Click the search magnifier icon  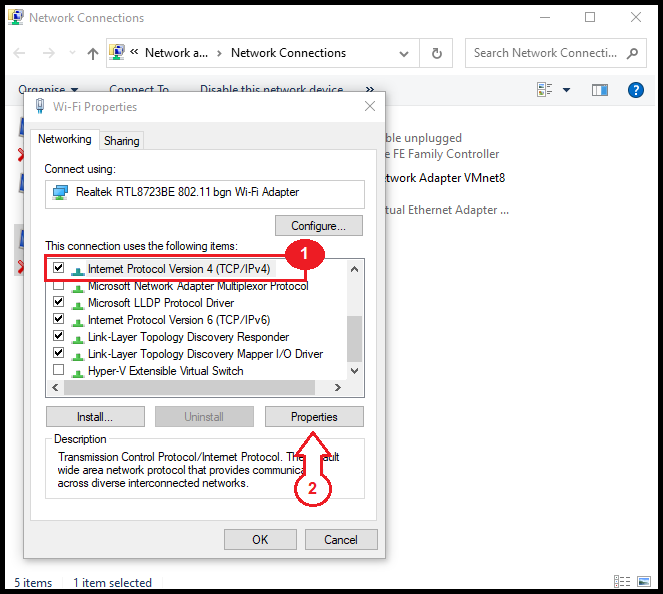[632, 53]
